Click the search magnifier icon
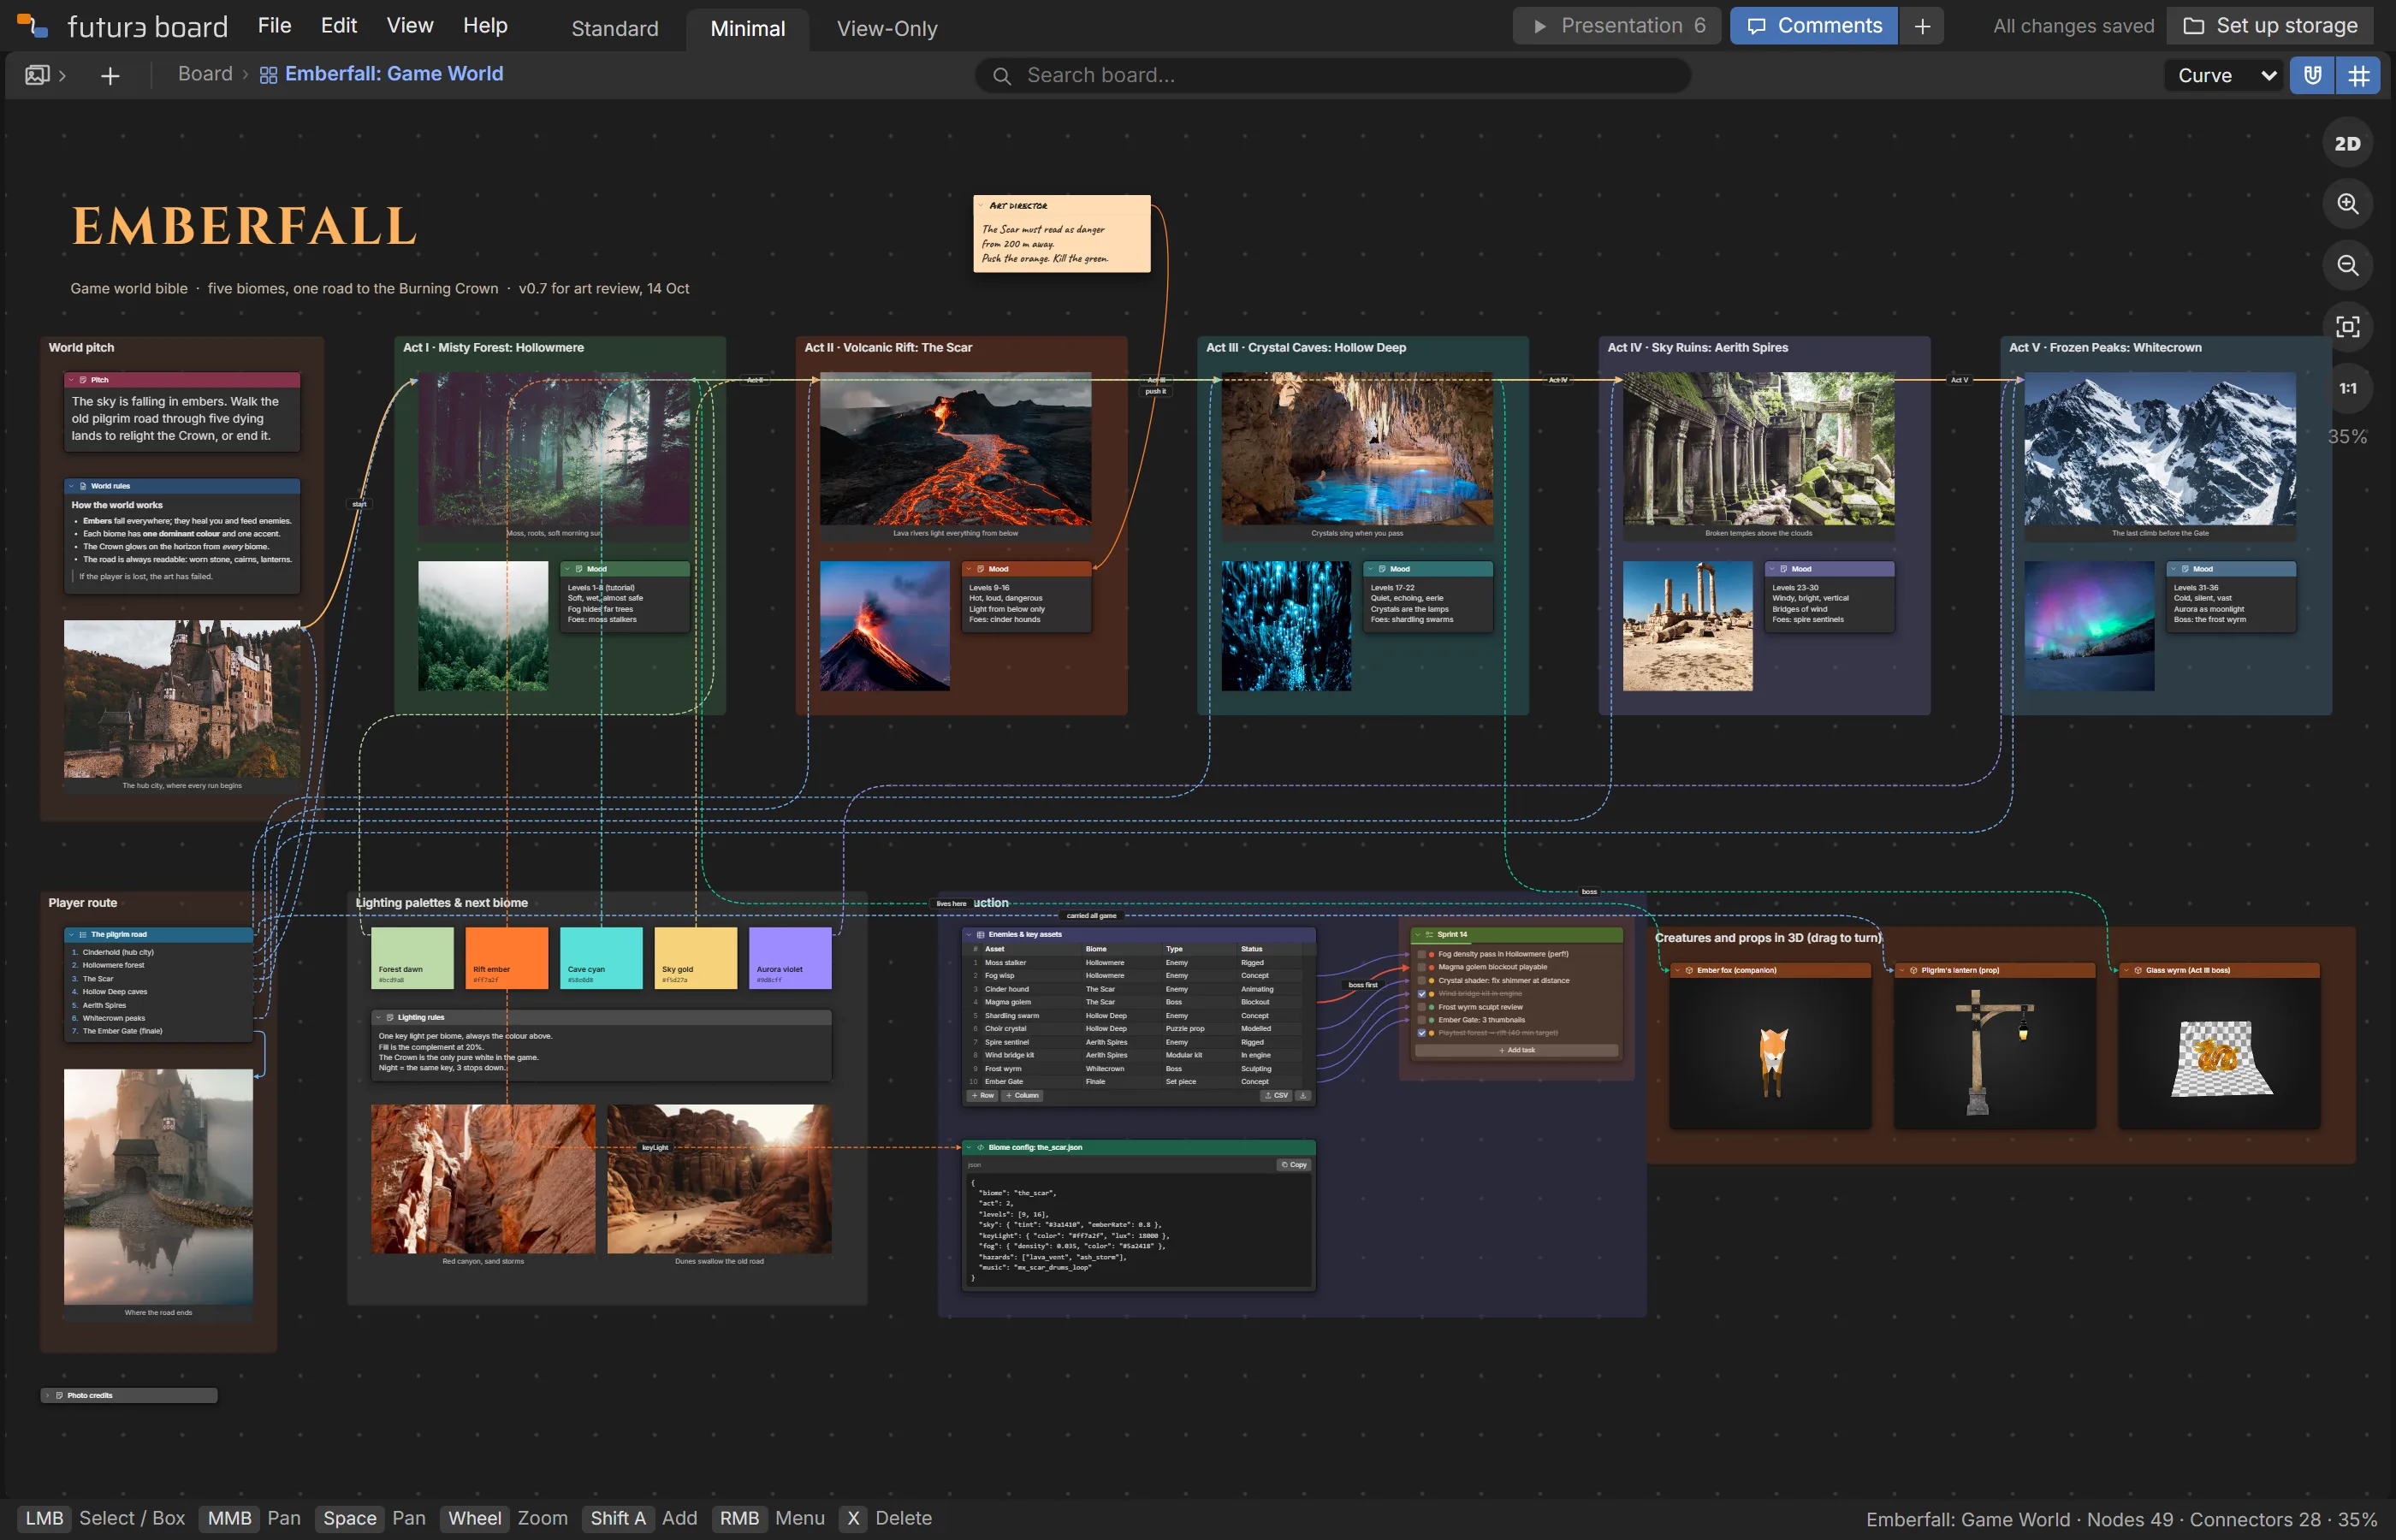The width and height of the screenshot is (2396, 1540). coord(1001,76)
